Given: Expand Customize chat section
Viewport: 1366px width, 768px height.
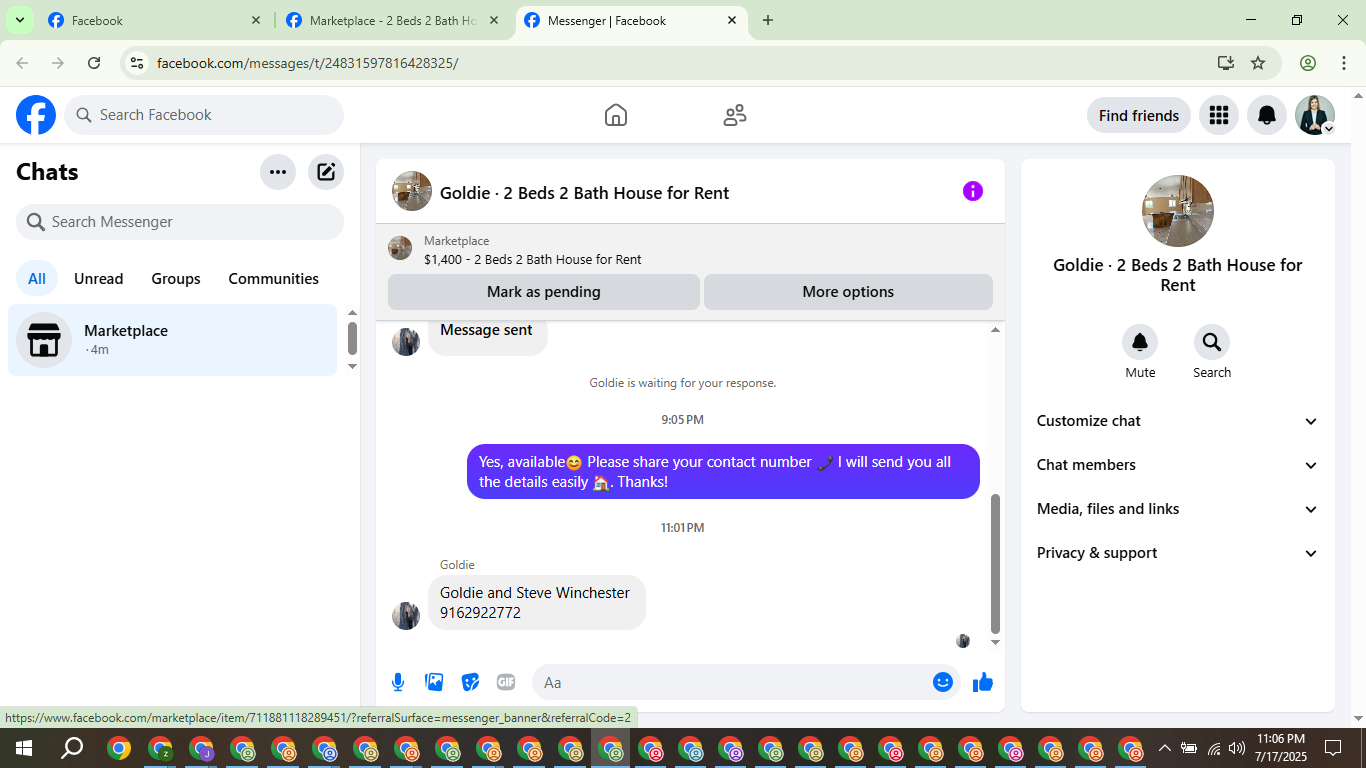Looking at the screenshot, I should (1178, 421).
